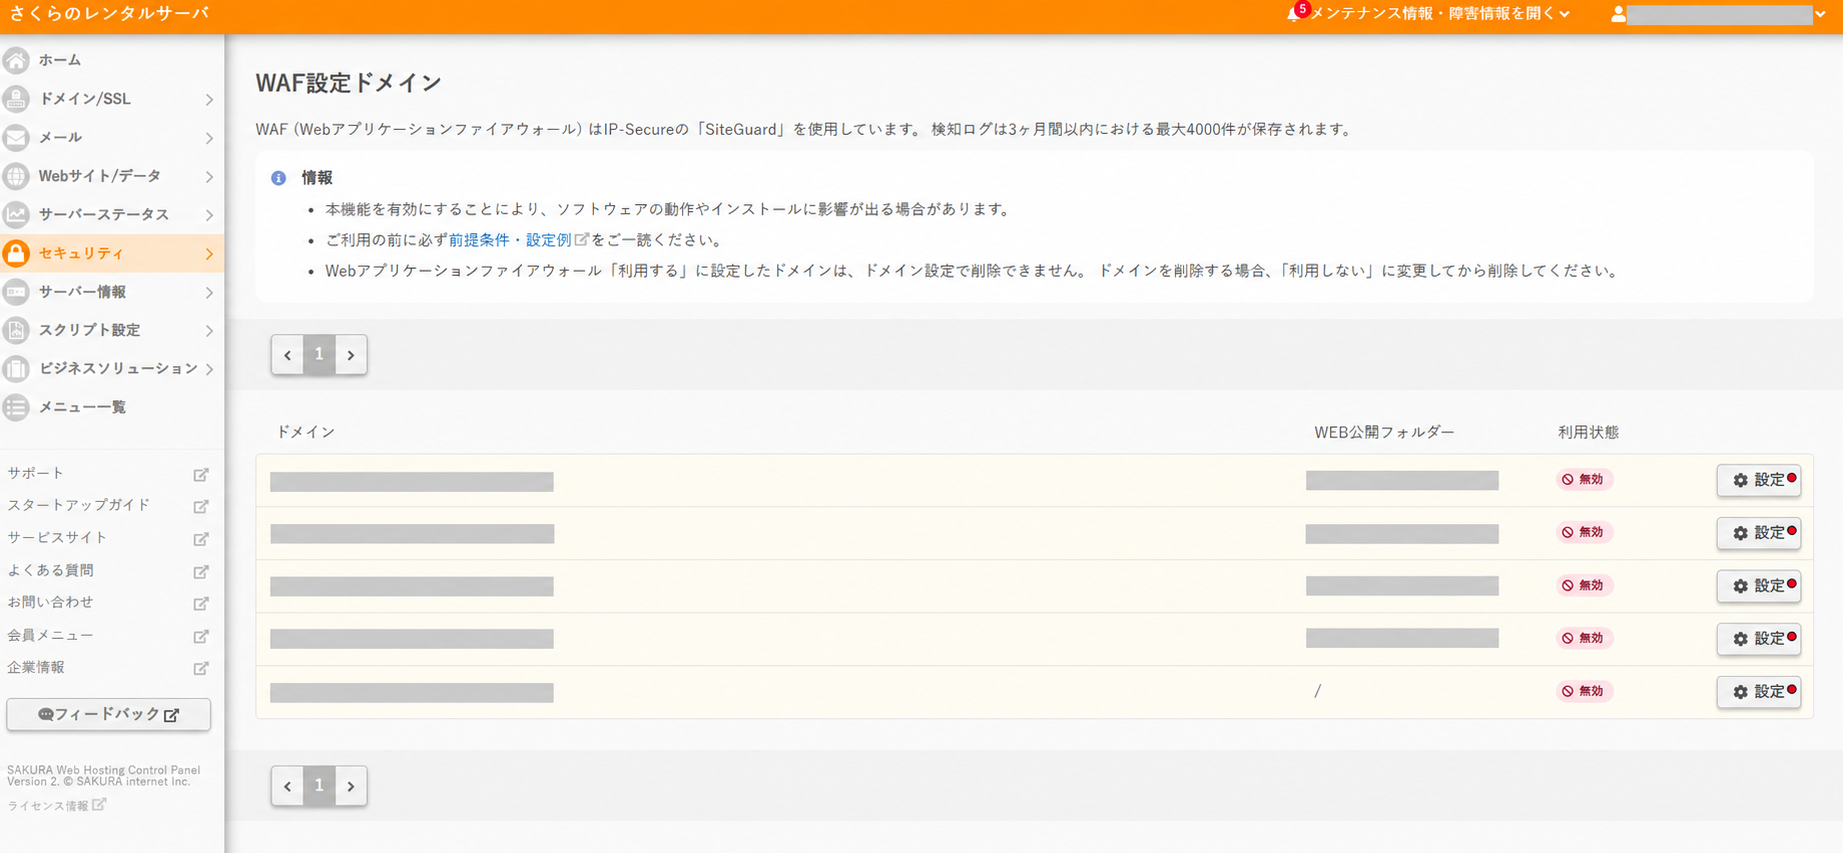
Task: Click external link icon next to 会員メニュー
Action: click(x=201, y=636)
